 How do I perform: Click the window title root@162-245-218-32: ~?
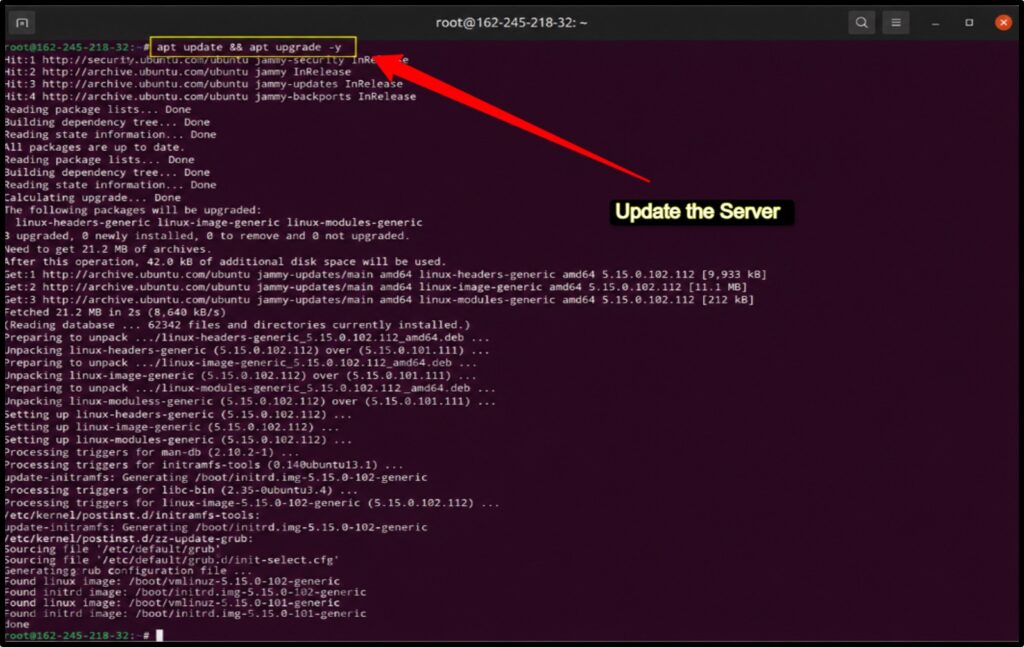point(511,23)
